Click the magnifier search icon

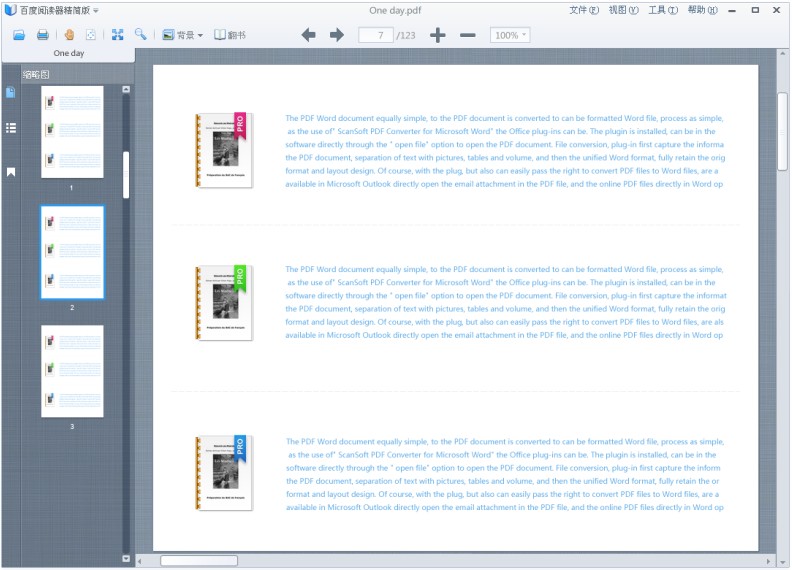pyautogui.click(x=141, y=35)
